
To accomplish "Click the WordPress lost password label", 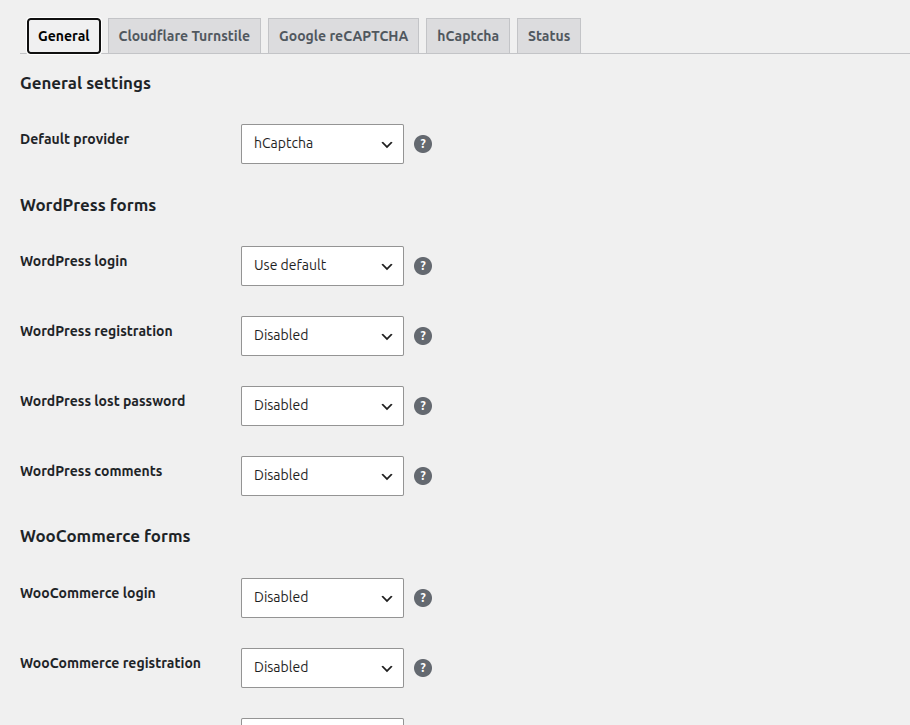I will [x=103, y=401].
